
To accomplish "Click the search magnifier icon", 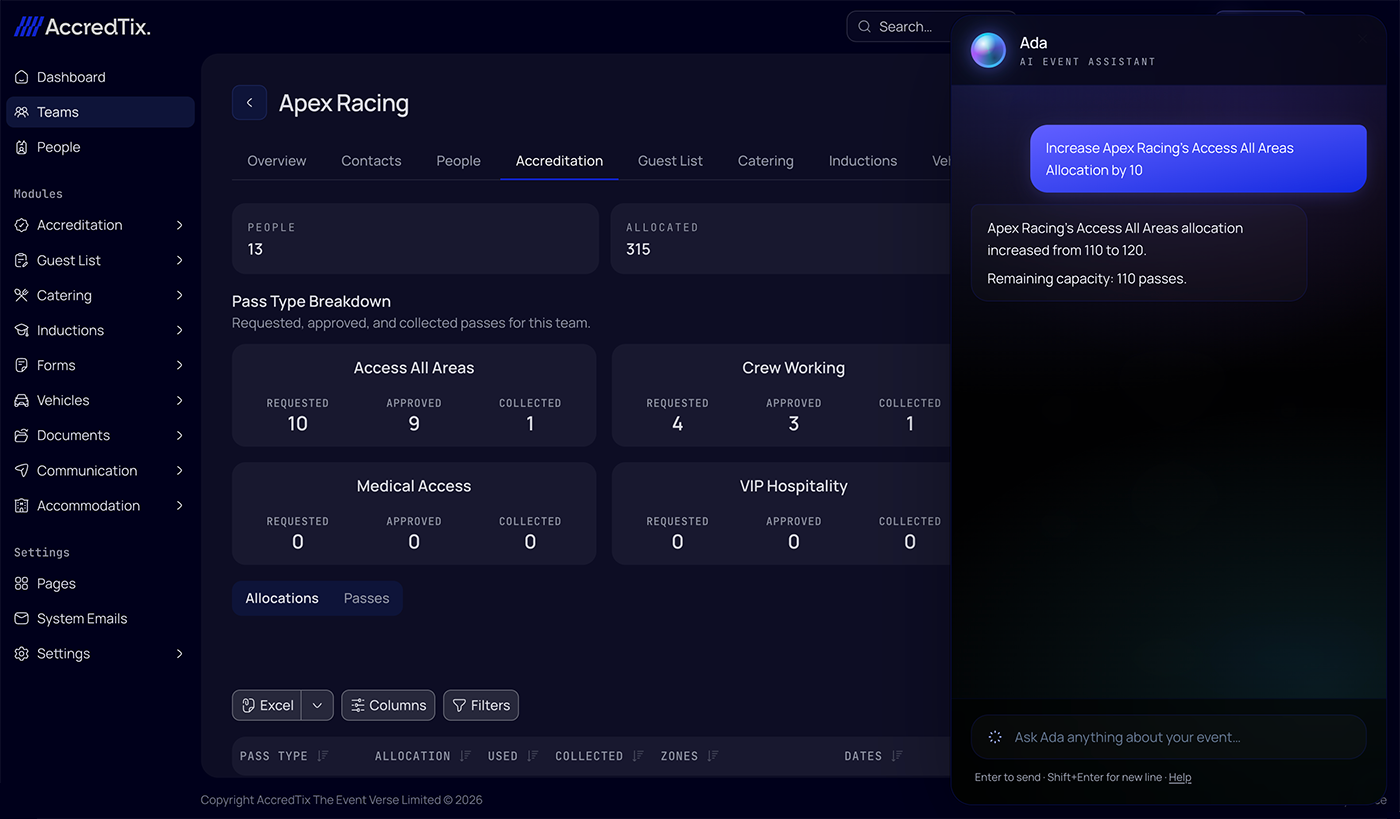I will point(865,27).
